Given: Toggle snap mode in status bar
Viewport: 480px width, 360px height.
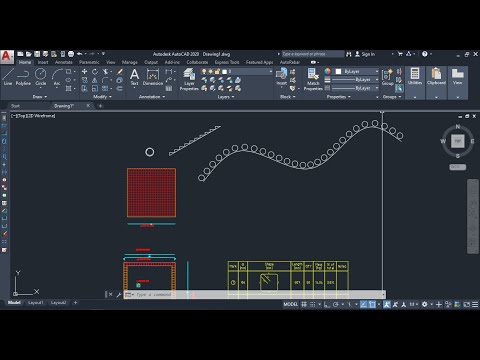Looking at the screenshot, I should (313, 304).
